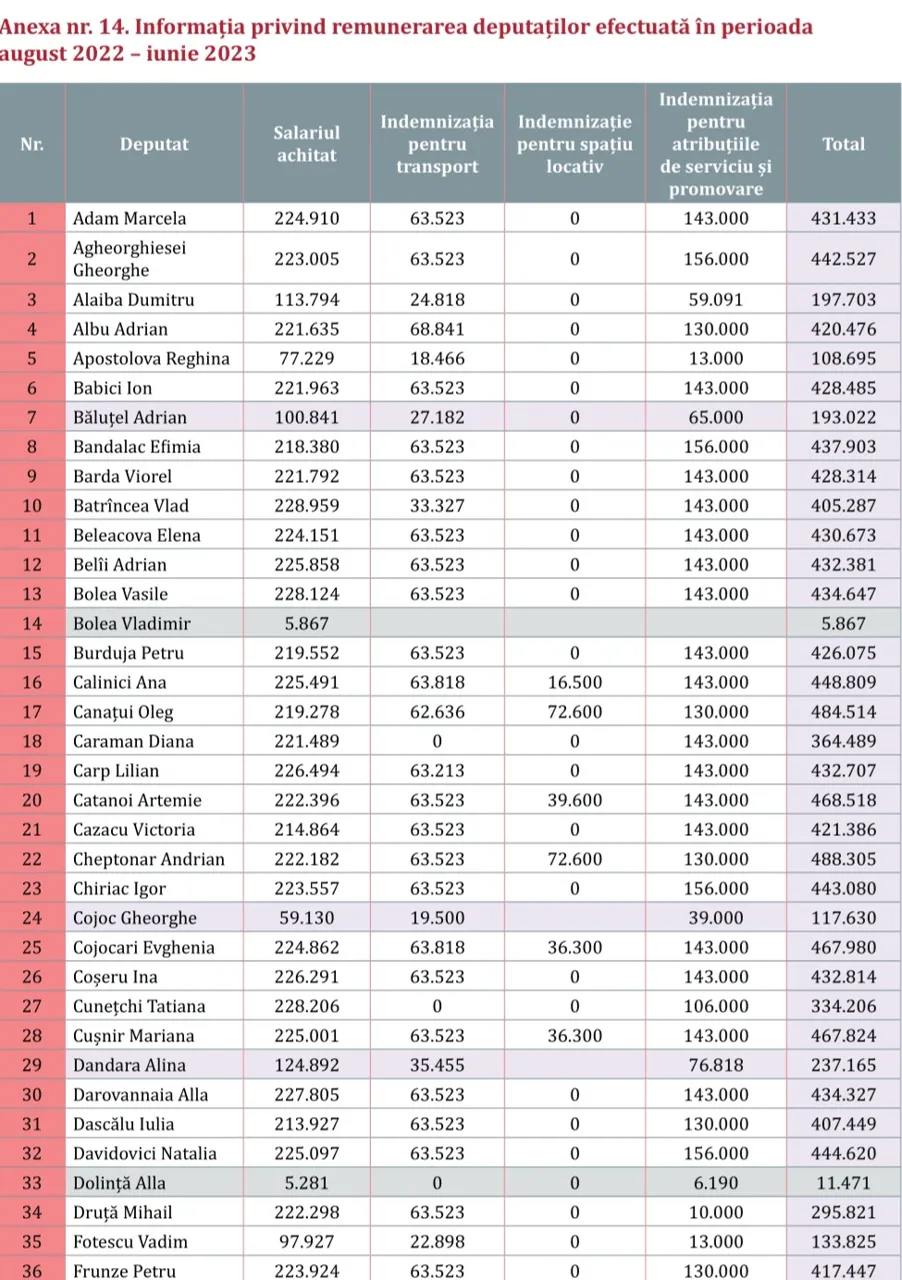This screenshot has width=902, height=1280.
Task: Click salary value 5.281 for Dolință Alla
Action: click(x=306, y=1183)
